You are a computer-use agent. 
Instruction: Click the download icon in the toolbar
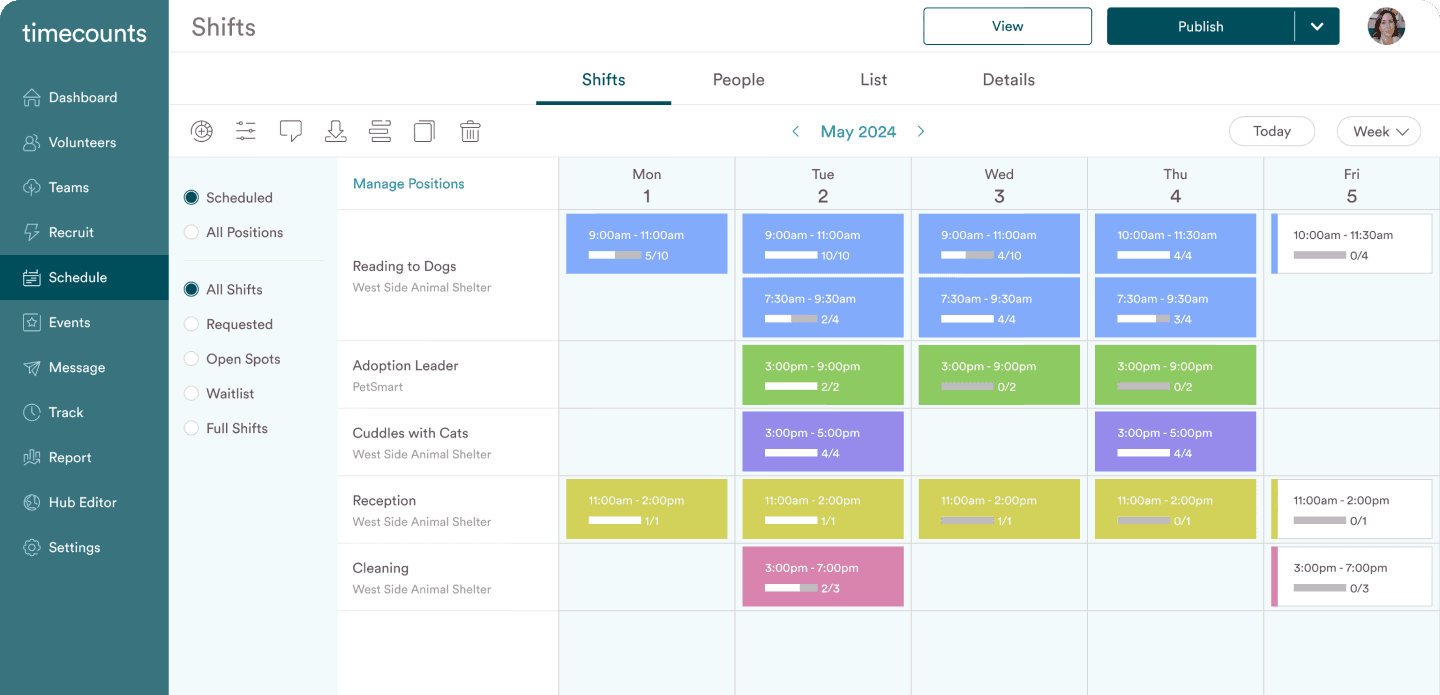(336, 131)
